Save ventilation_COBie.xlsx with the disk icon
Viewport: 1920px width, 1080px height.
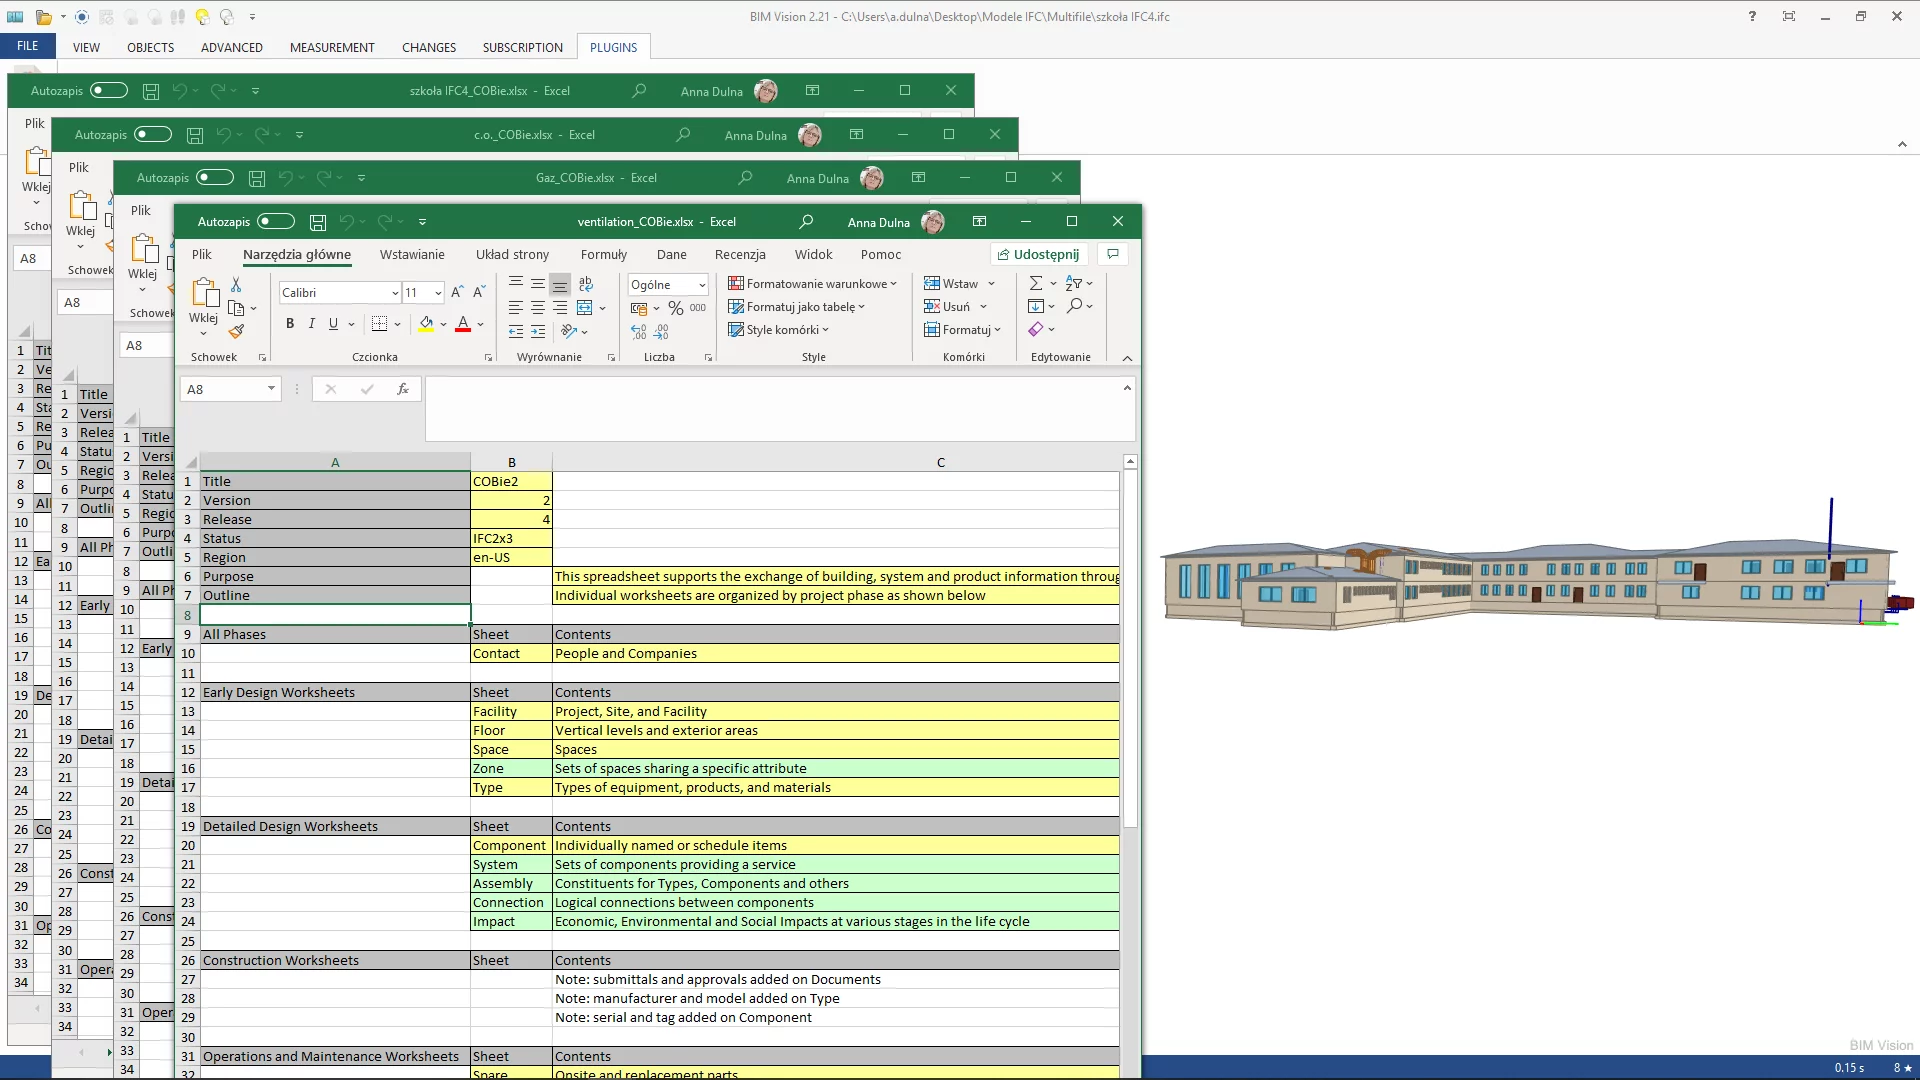tap(318, 222)
